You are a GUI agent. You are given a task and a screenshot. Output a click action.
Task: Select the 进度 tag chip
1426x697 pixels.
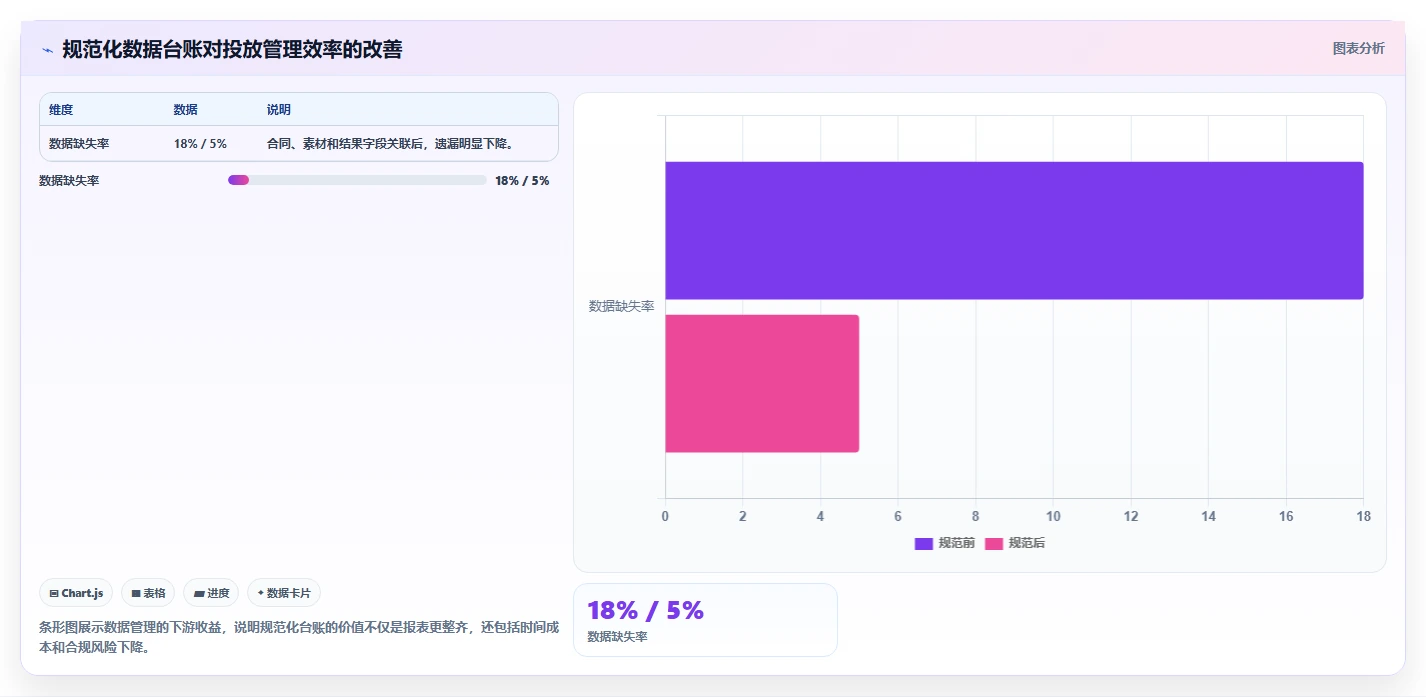click(211, 593)
